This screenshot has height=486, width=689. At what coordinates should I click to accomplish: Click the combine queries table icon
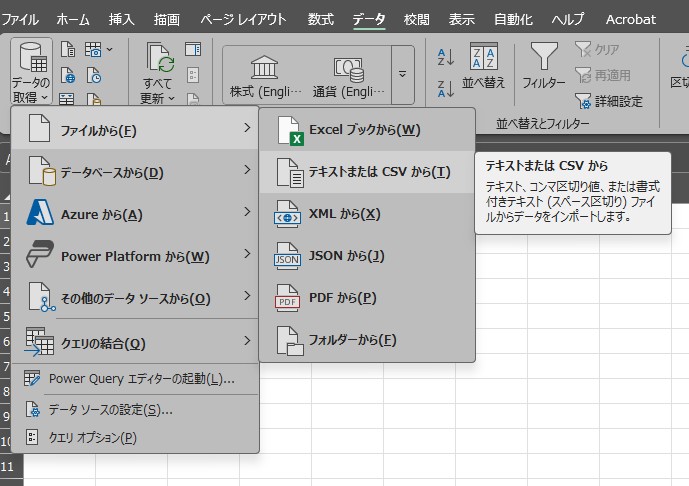(x=40, y=341)
